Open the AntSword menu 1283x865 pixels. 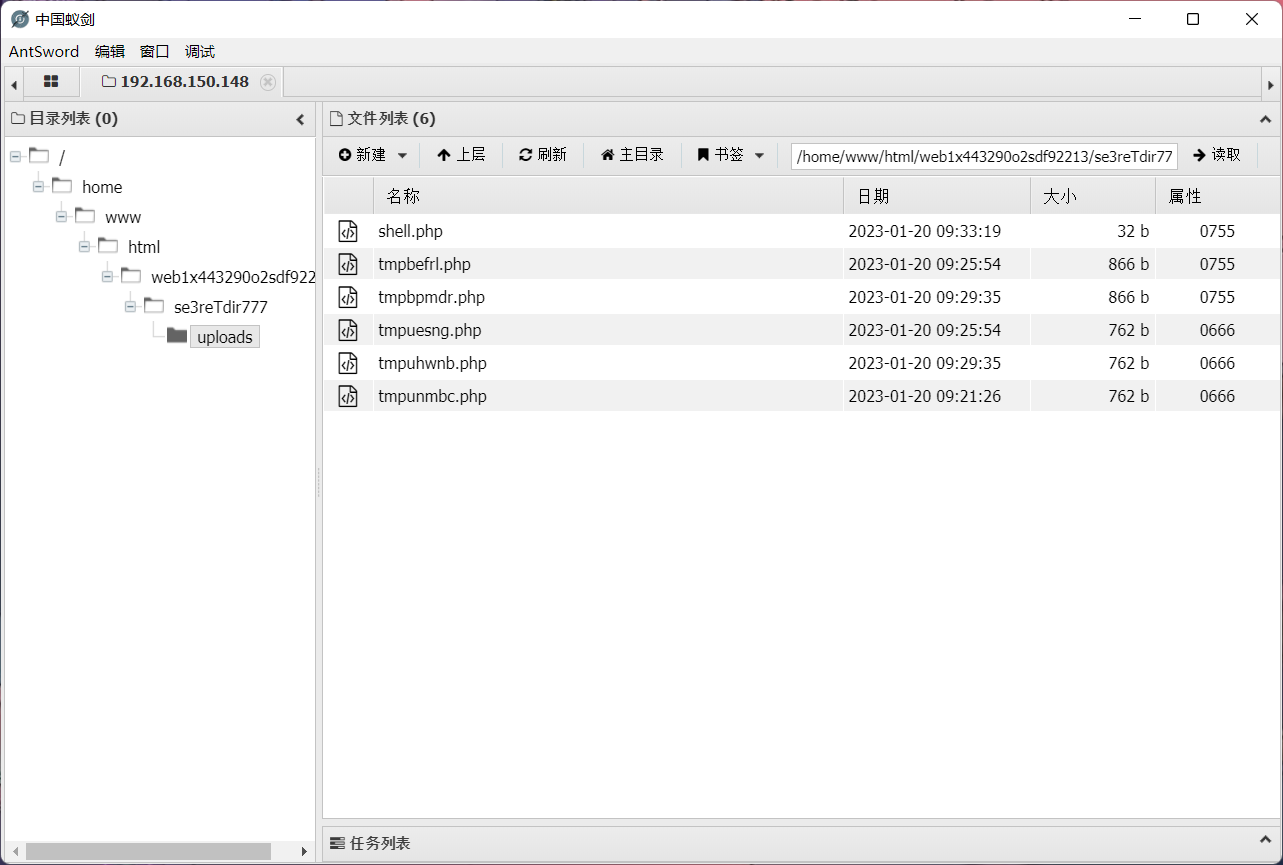click(x=44, y=52)
